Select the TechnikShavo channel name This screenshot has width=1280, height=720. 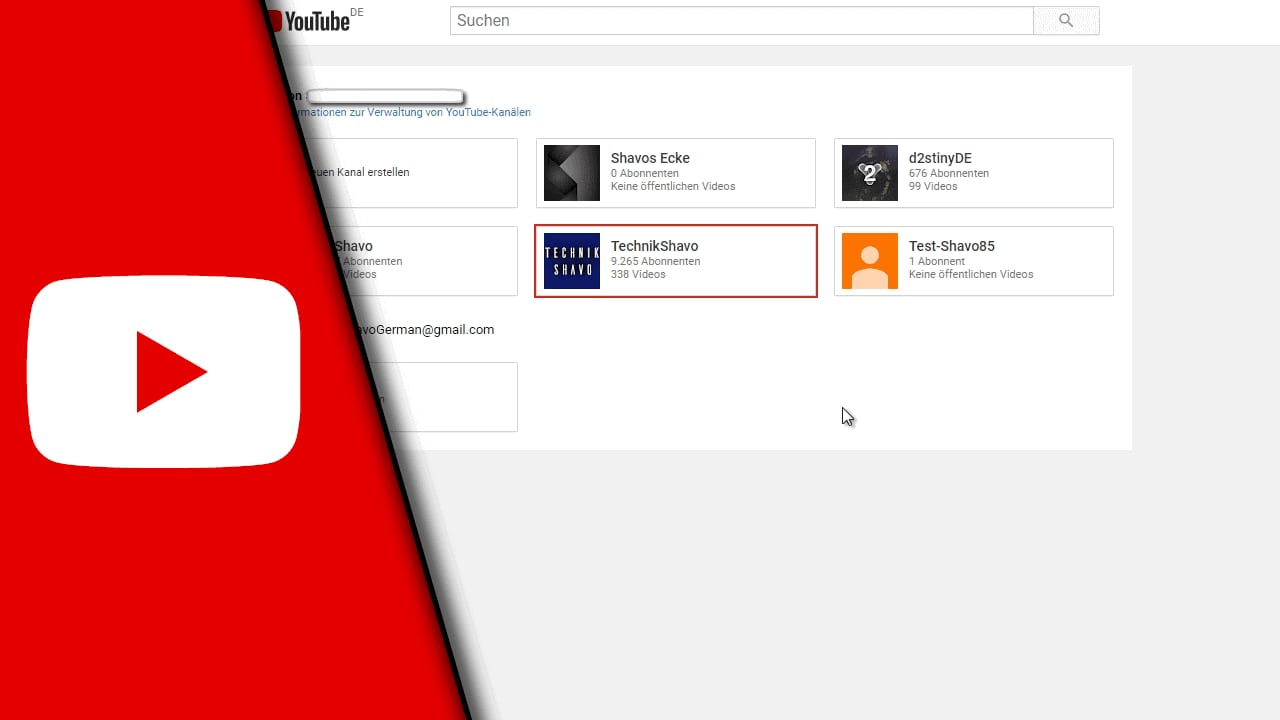coord(654,246)
